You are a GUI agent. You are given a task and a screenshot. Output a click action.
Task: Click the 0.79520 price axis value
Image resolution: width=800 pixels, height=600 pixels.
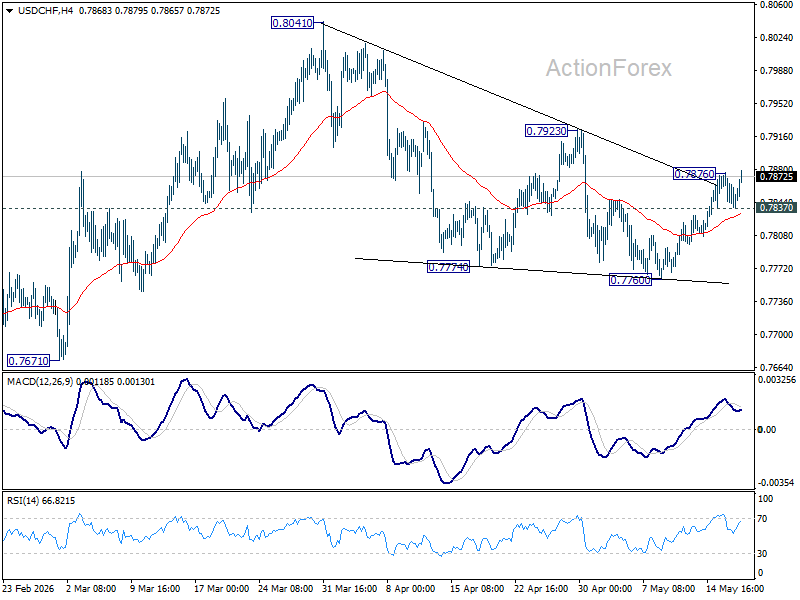pos(777,104)
